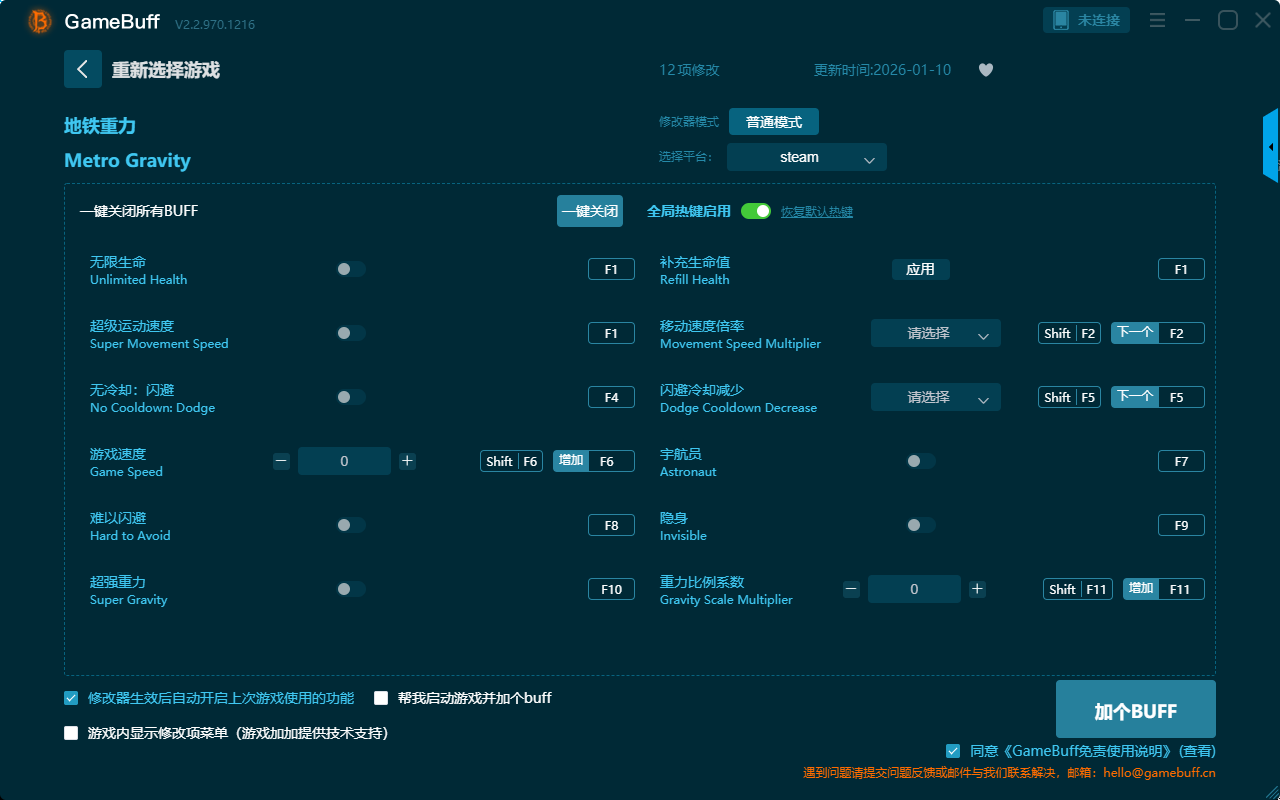Open Movement Speed Multiplier dropdown
The width and height of the screenshot is (1280, 800).
(935, 333)
